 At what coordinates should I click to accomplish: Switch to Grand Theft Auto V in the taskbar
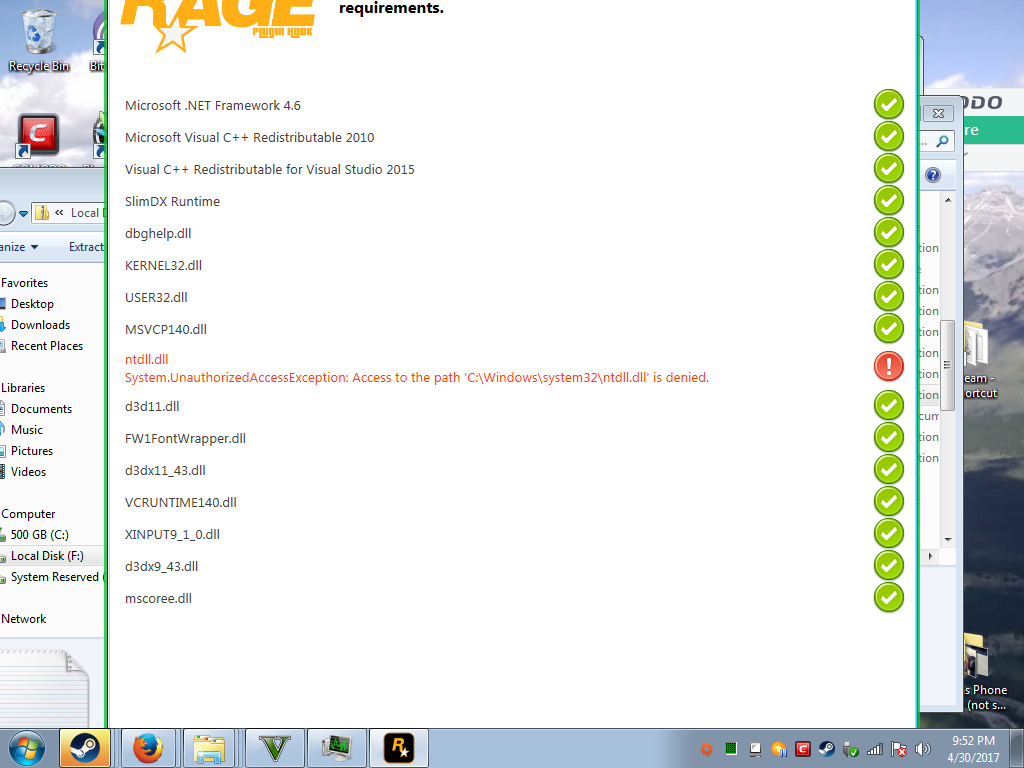pos(274,748)
